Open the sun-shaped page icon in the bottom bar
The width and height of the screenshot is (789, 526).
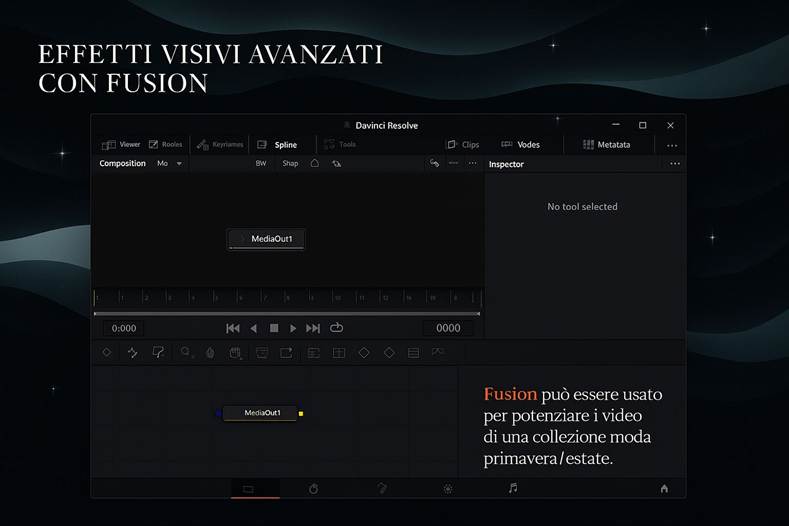[x=448, y=489]
